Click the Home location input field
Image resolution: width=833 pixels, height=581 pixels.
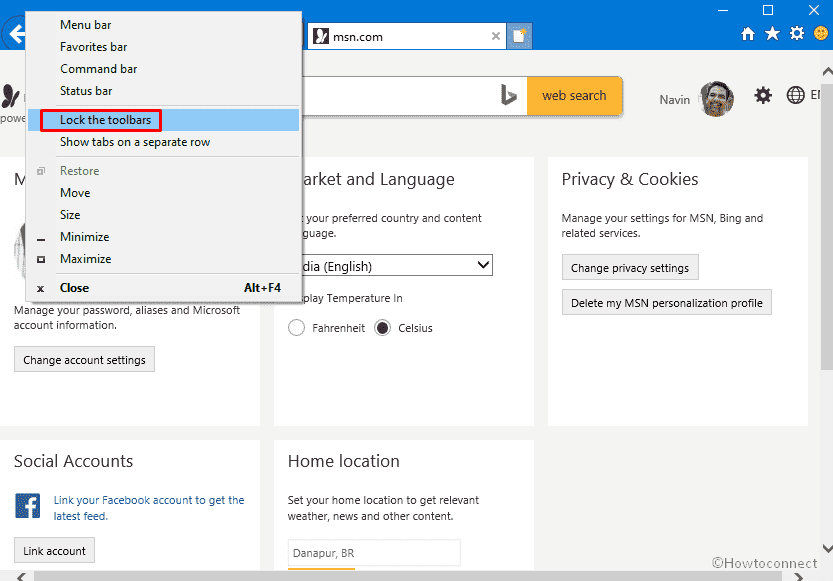(374, 553)
